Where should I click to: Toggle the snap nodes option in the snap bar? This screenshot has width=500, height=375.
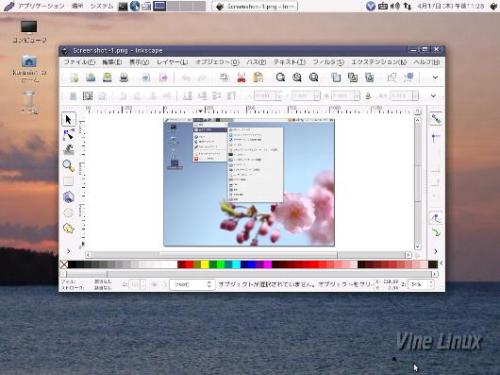coord(436,218)
